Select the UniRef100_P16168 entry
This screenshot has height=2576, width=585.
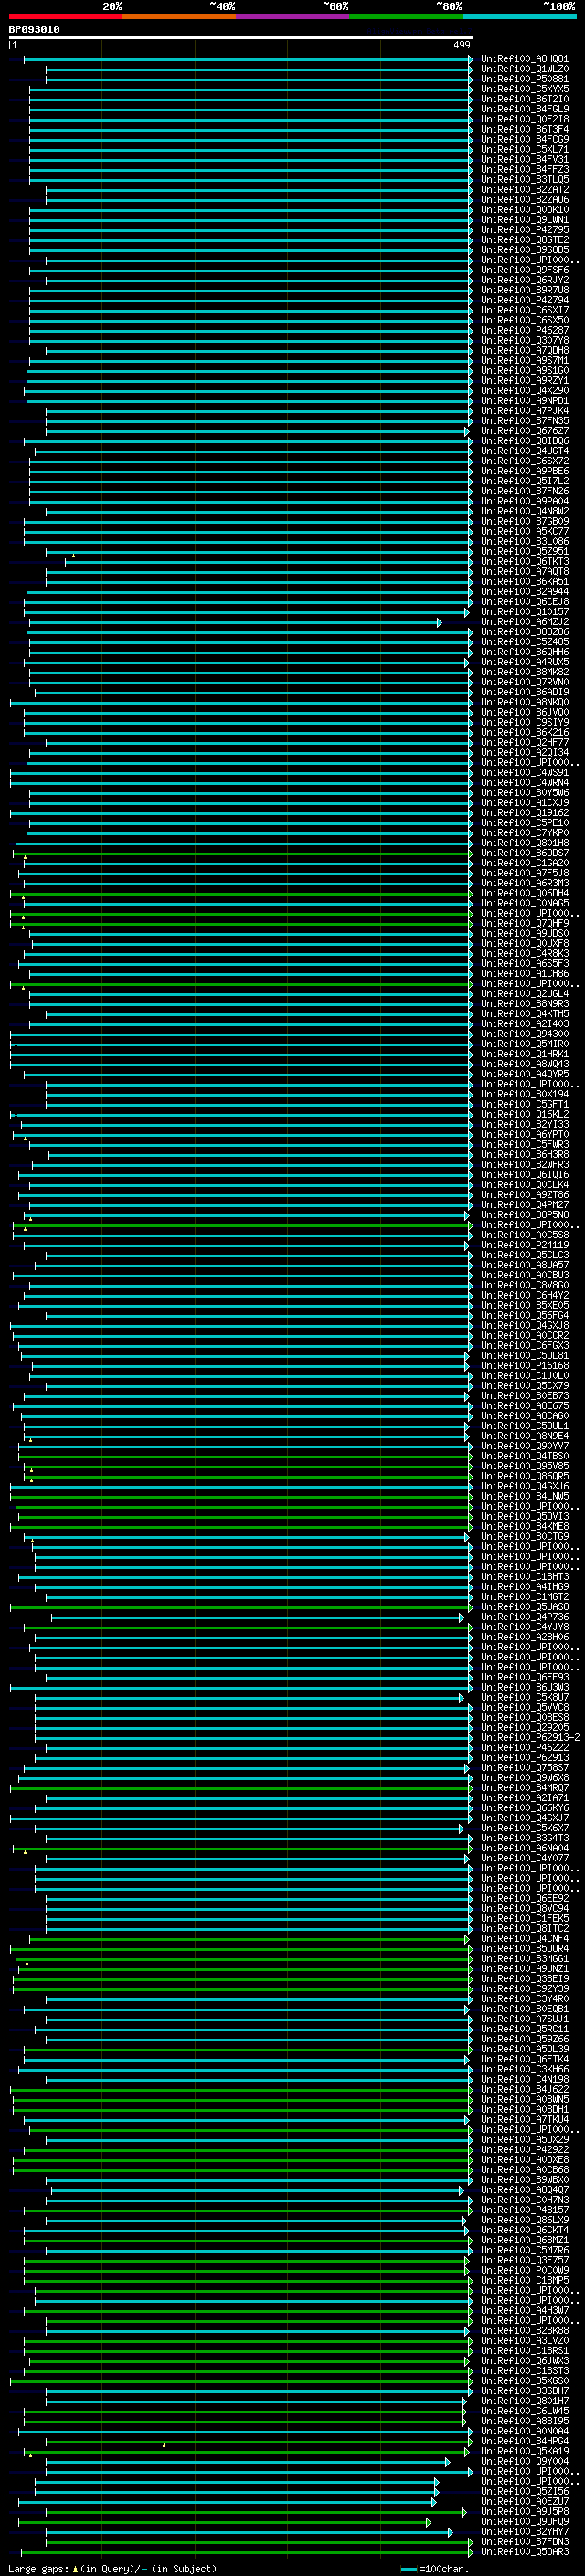[x=524, y=1365]
